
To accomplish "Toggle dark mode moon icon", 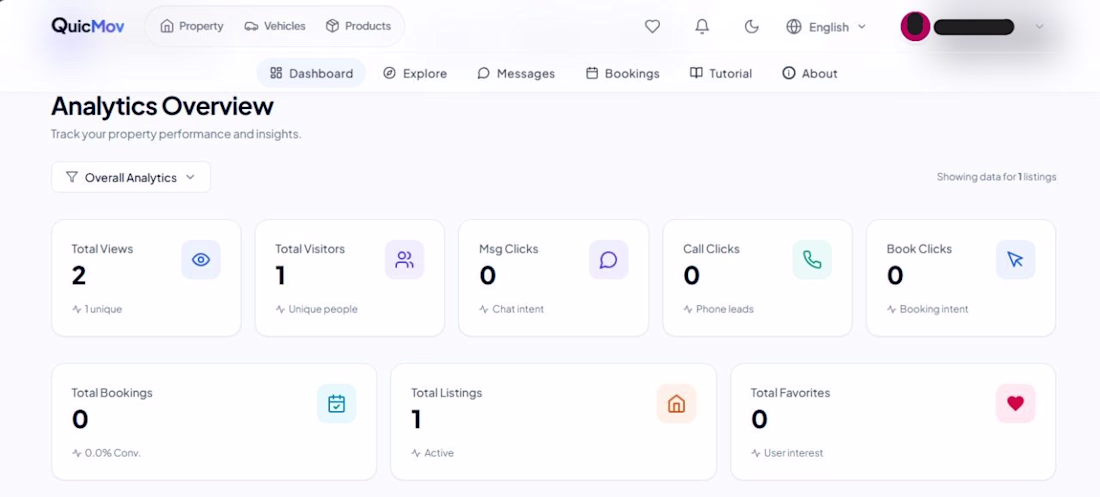I will [751, 27].
